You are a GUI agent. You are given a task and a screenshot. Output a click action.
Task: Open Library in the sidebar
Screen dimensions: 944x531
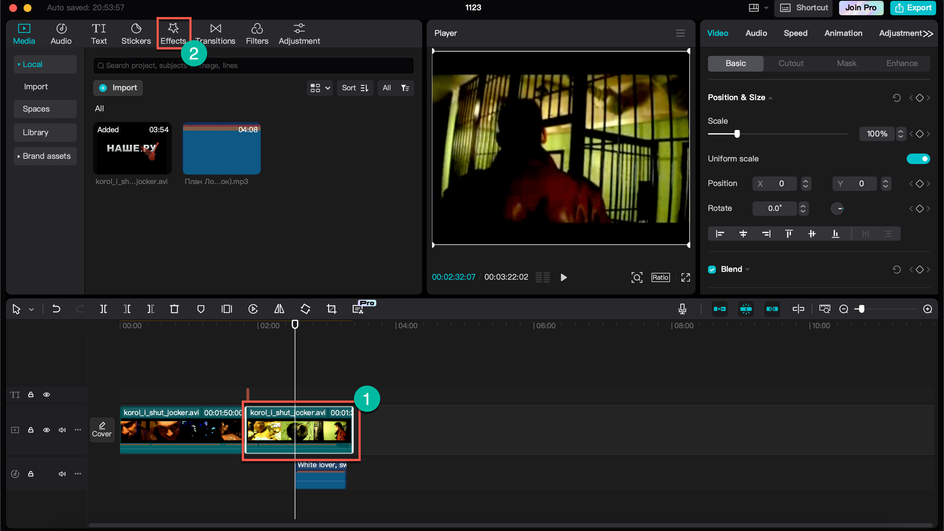coord(45,132)
